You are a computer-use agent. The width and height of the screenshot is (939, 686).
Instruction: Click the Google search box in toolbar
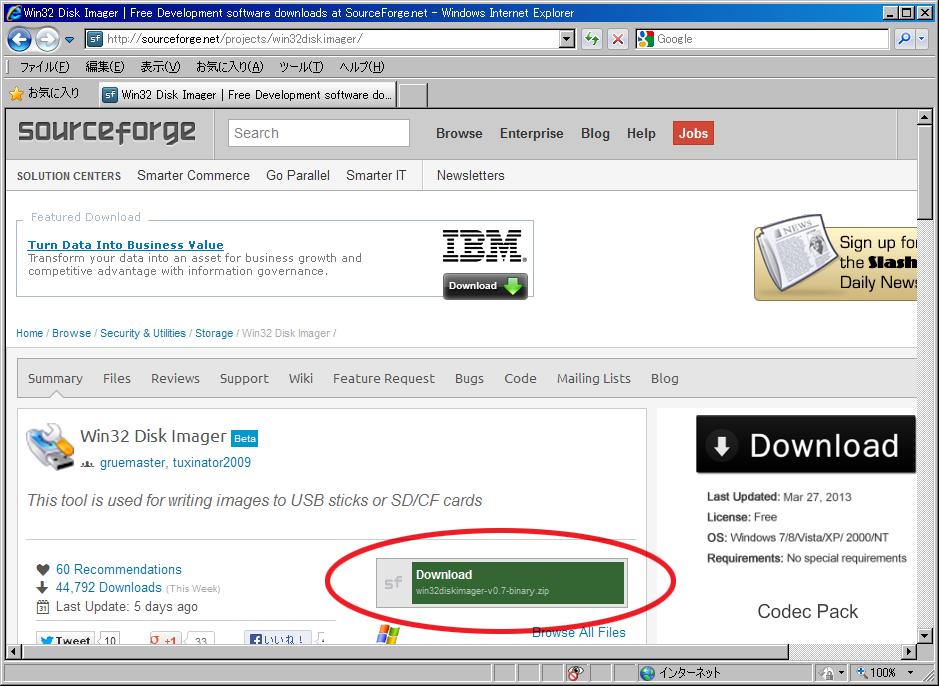point(771,39)
